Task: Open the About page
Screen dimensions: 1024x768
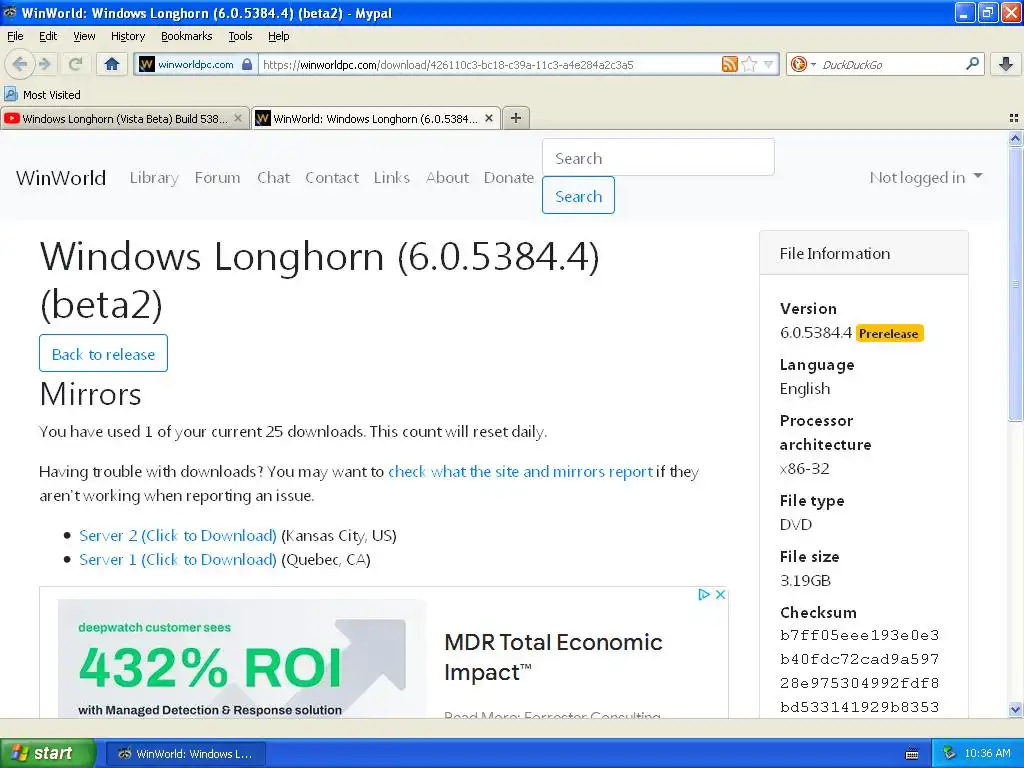Action: click(x=447, y=178)
